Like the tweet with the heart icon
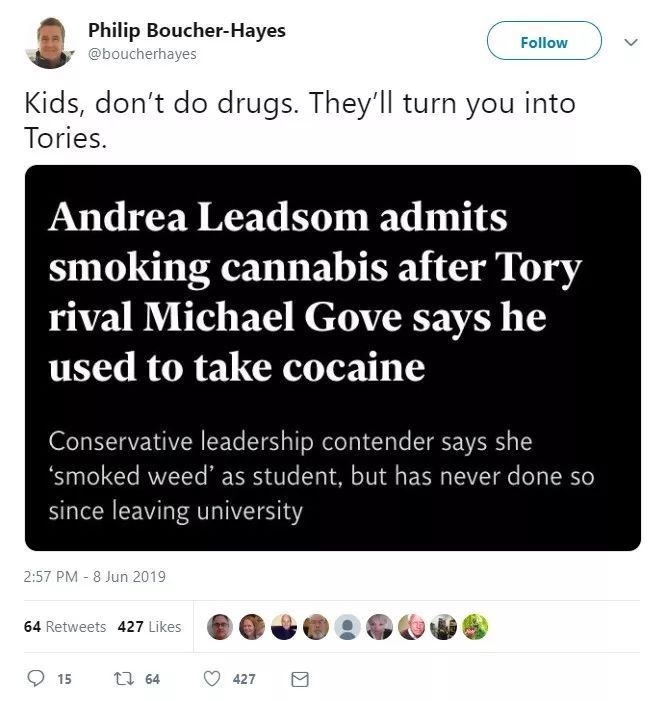 point(211,679)
